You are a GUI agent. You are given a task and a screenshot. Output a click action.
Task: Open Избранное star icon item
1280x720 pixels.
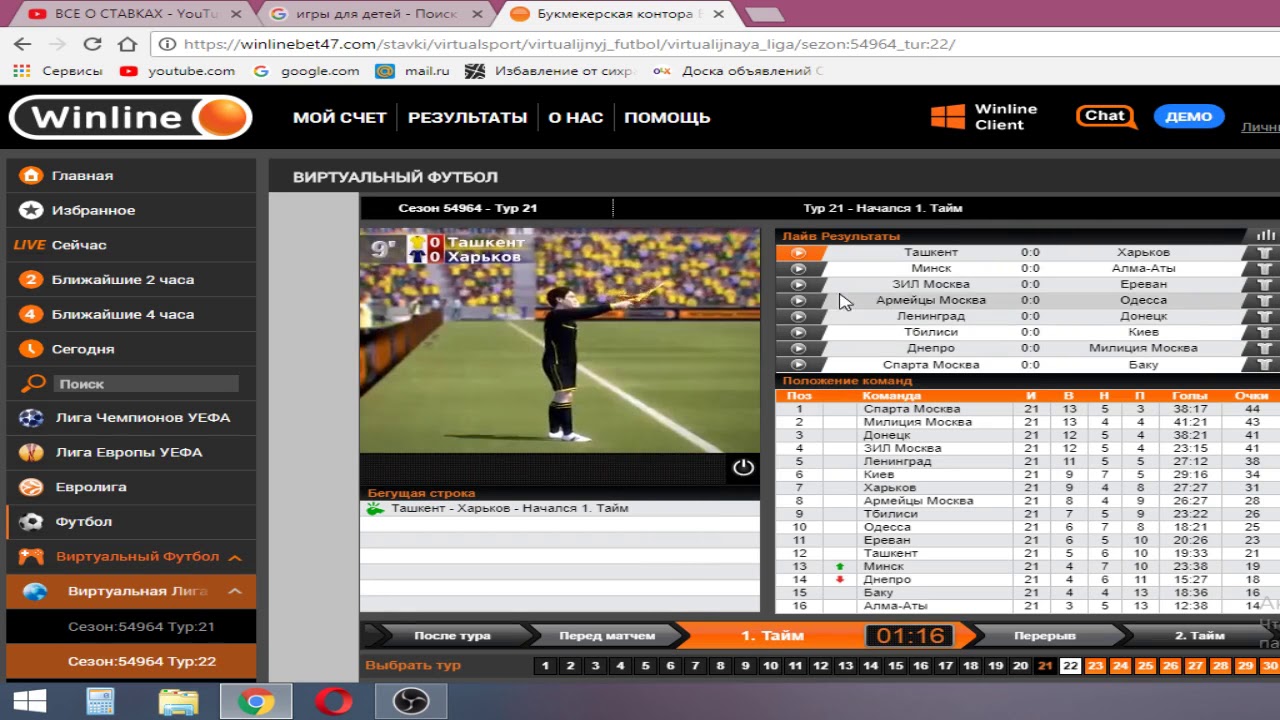(x=131, y=210)
